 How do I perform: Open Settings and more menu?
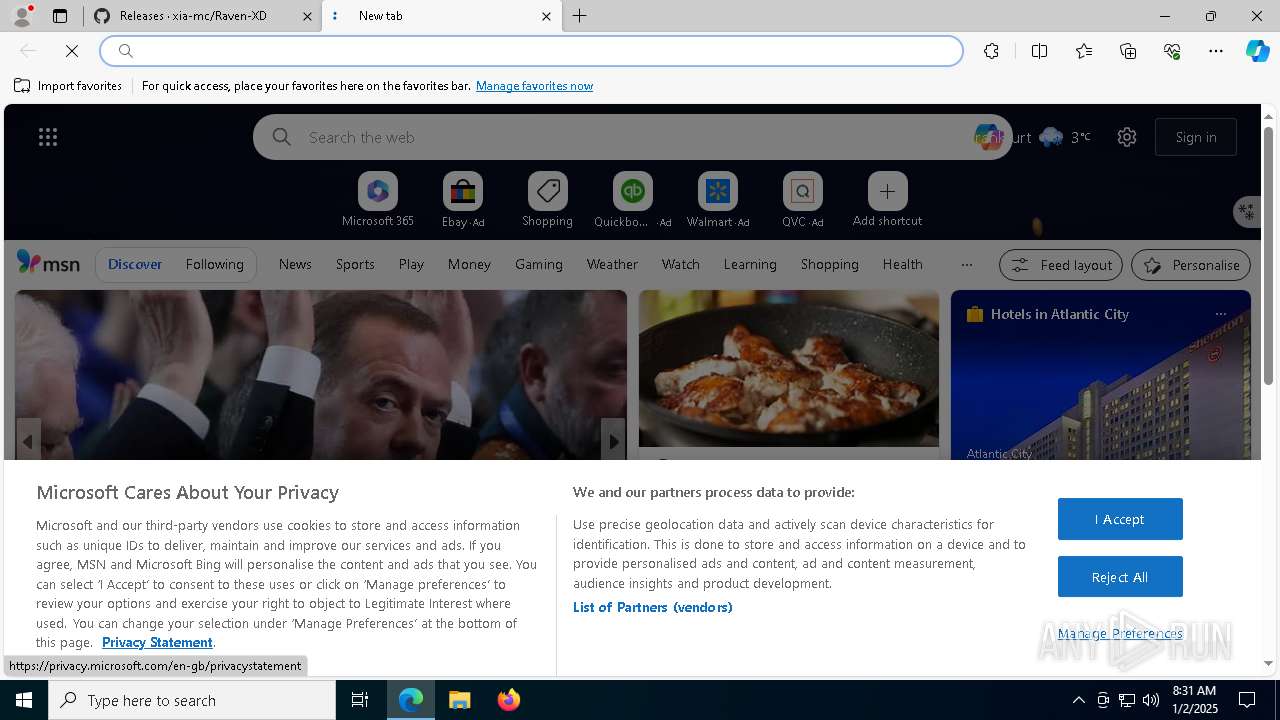click(1216, 51)
